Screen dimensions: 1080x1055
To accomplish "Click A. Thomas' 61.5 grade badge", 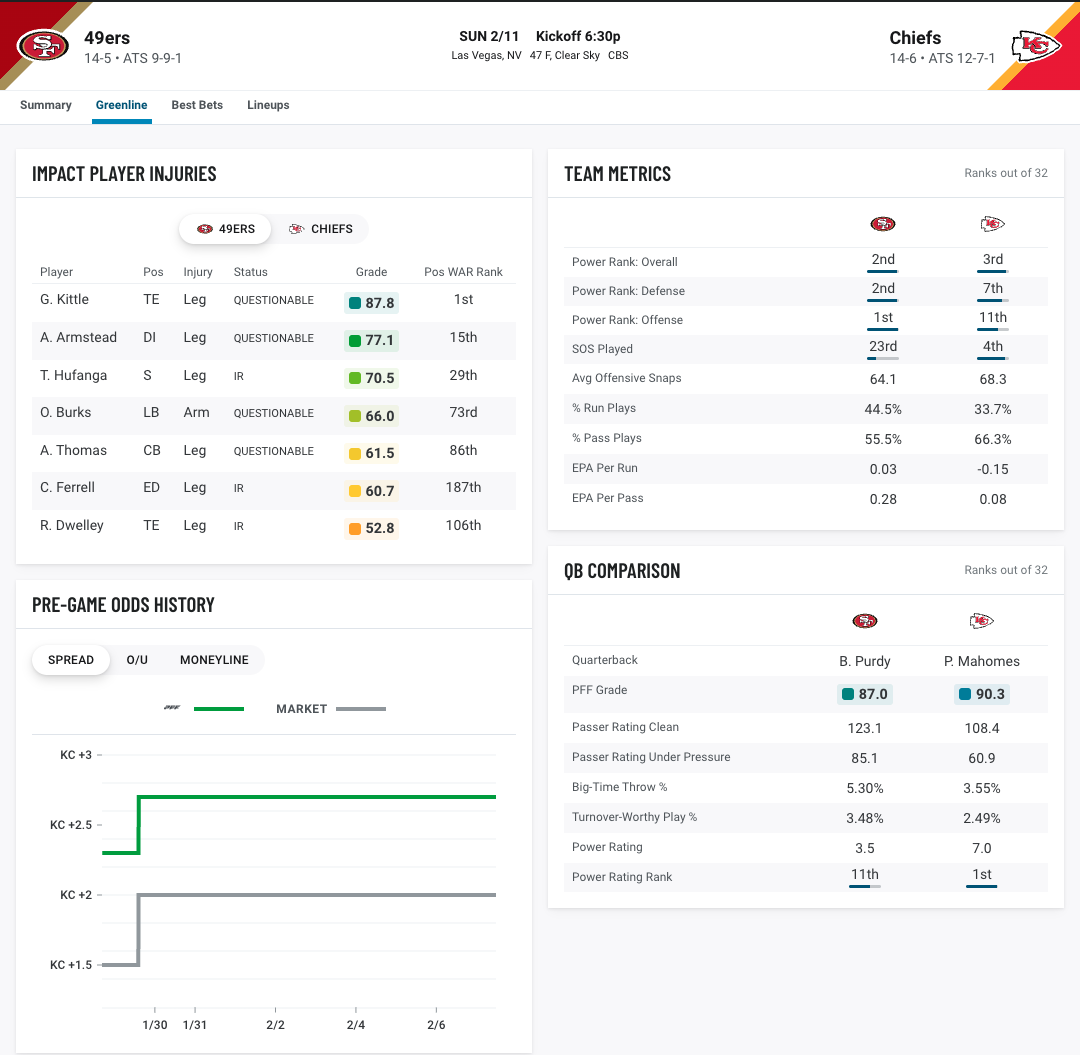I will point(371,453).
